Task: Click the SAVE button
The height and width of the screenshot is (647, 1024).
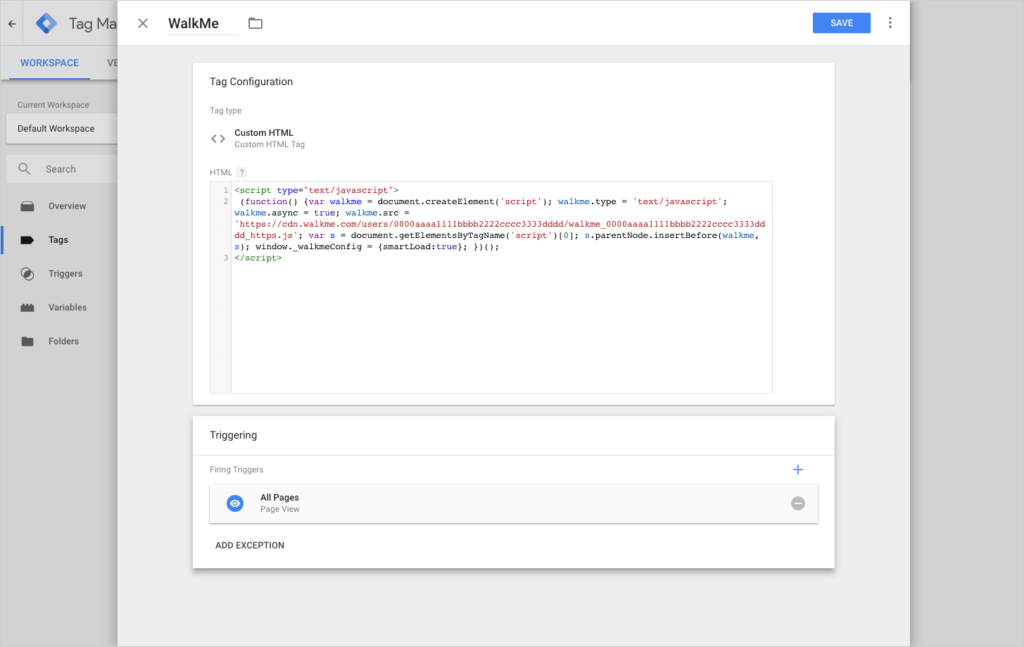Action: click(841, 22)
